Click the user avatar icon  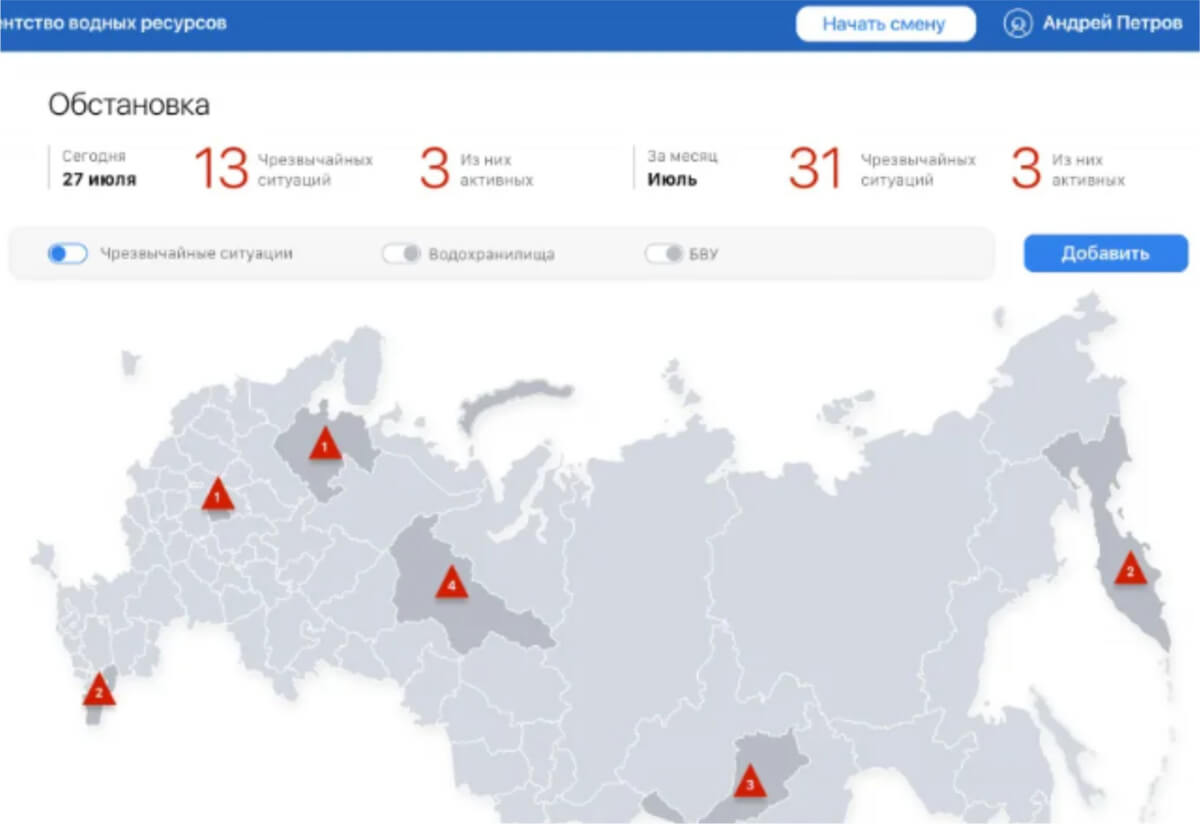point(1017,24)
